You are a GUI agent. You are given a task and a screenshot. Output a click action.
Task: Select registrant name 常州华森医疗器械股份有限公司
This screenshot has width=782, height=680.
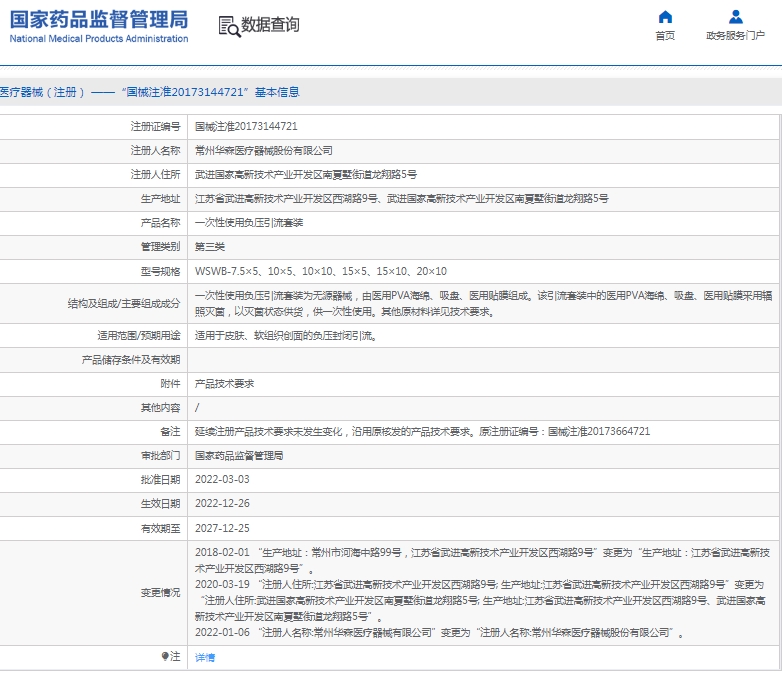point(263,150)
